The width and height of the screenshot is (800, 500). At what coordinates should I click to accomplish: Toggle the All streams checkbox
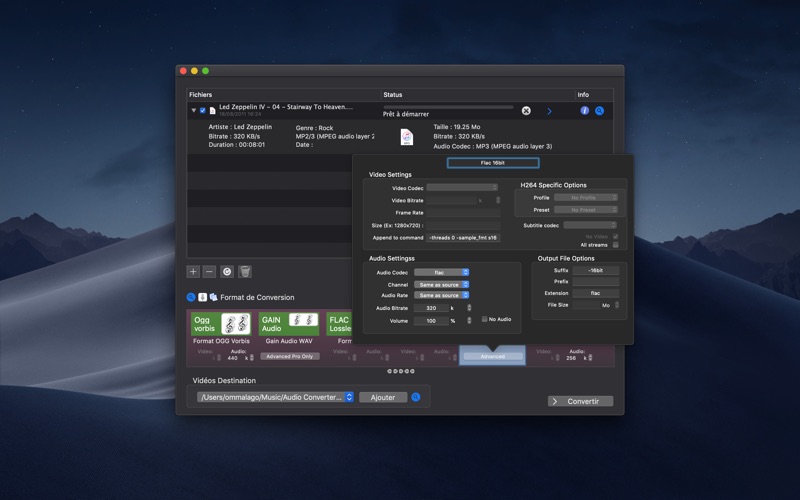pos(616,245)
